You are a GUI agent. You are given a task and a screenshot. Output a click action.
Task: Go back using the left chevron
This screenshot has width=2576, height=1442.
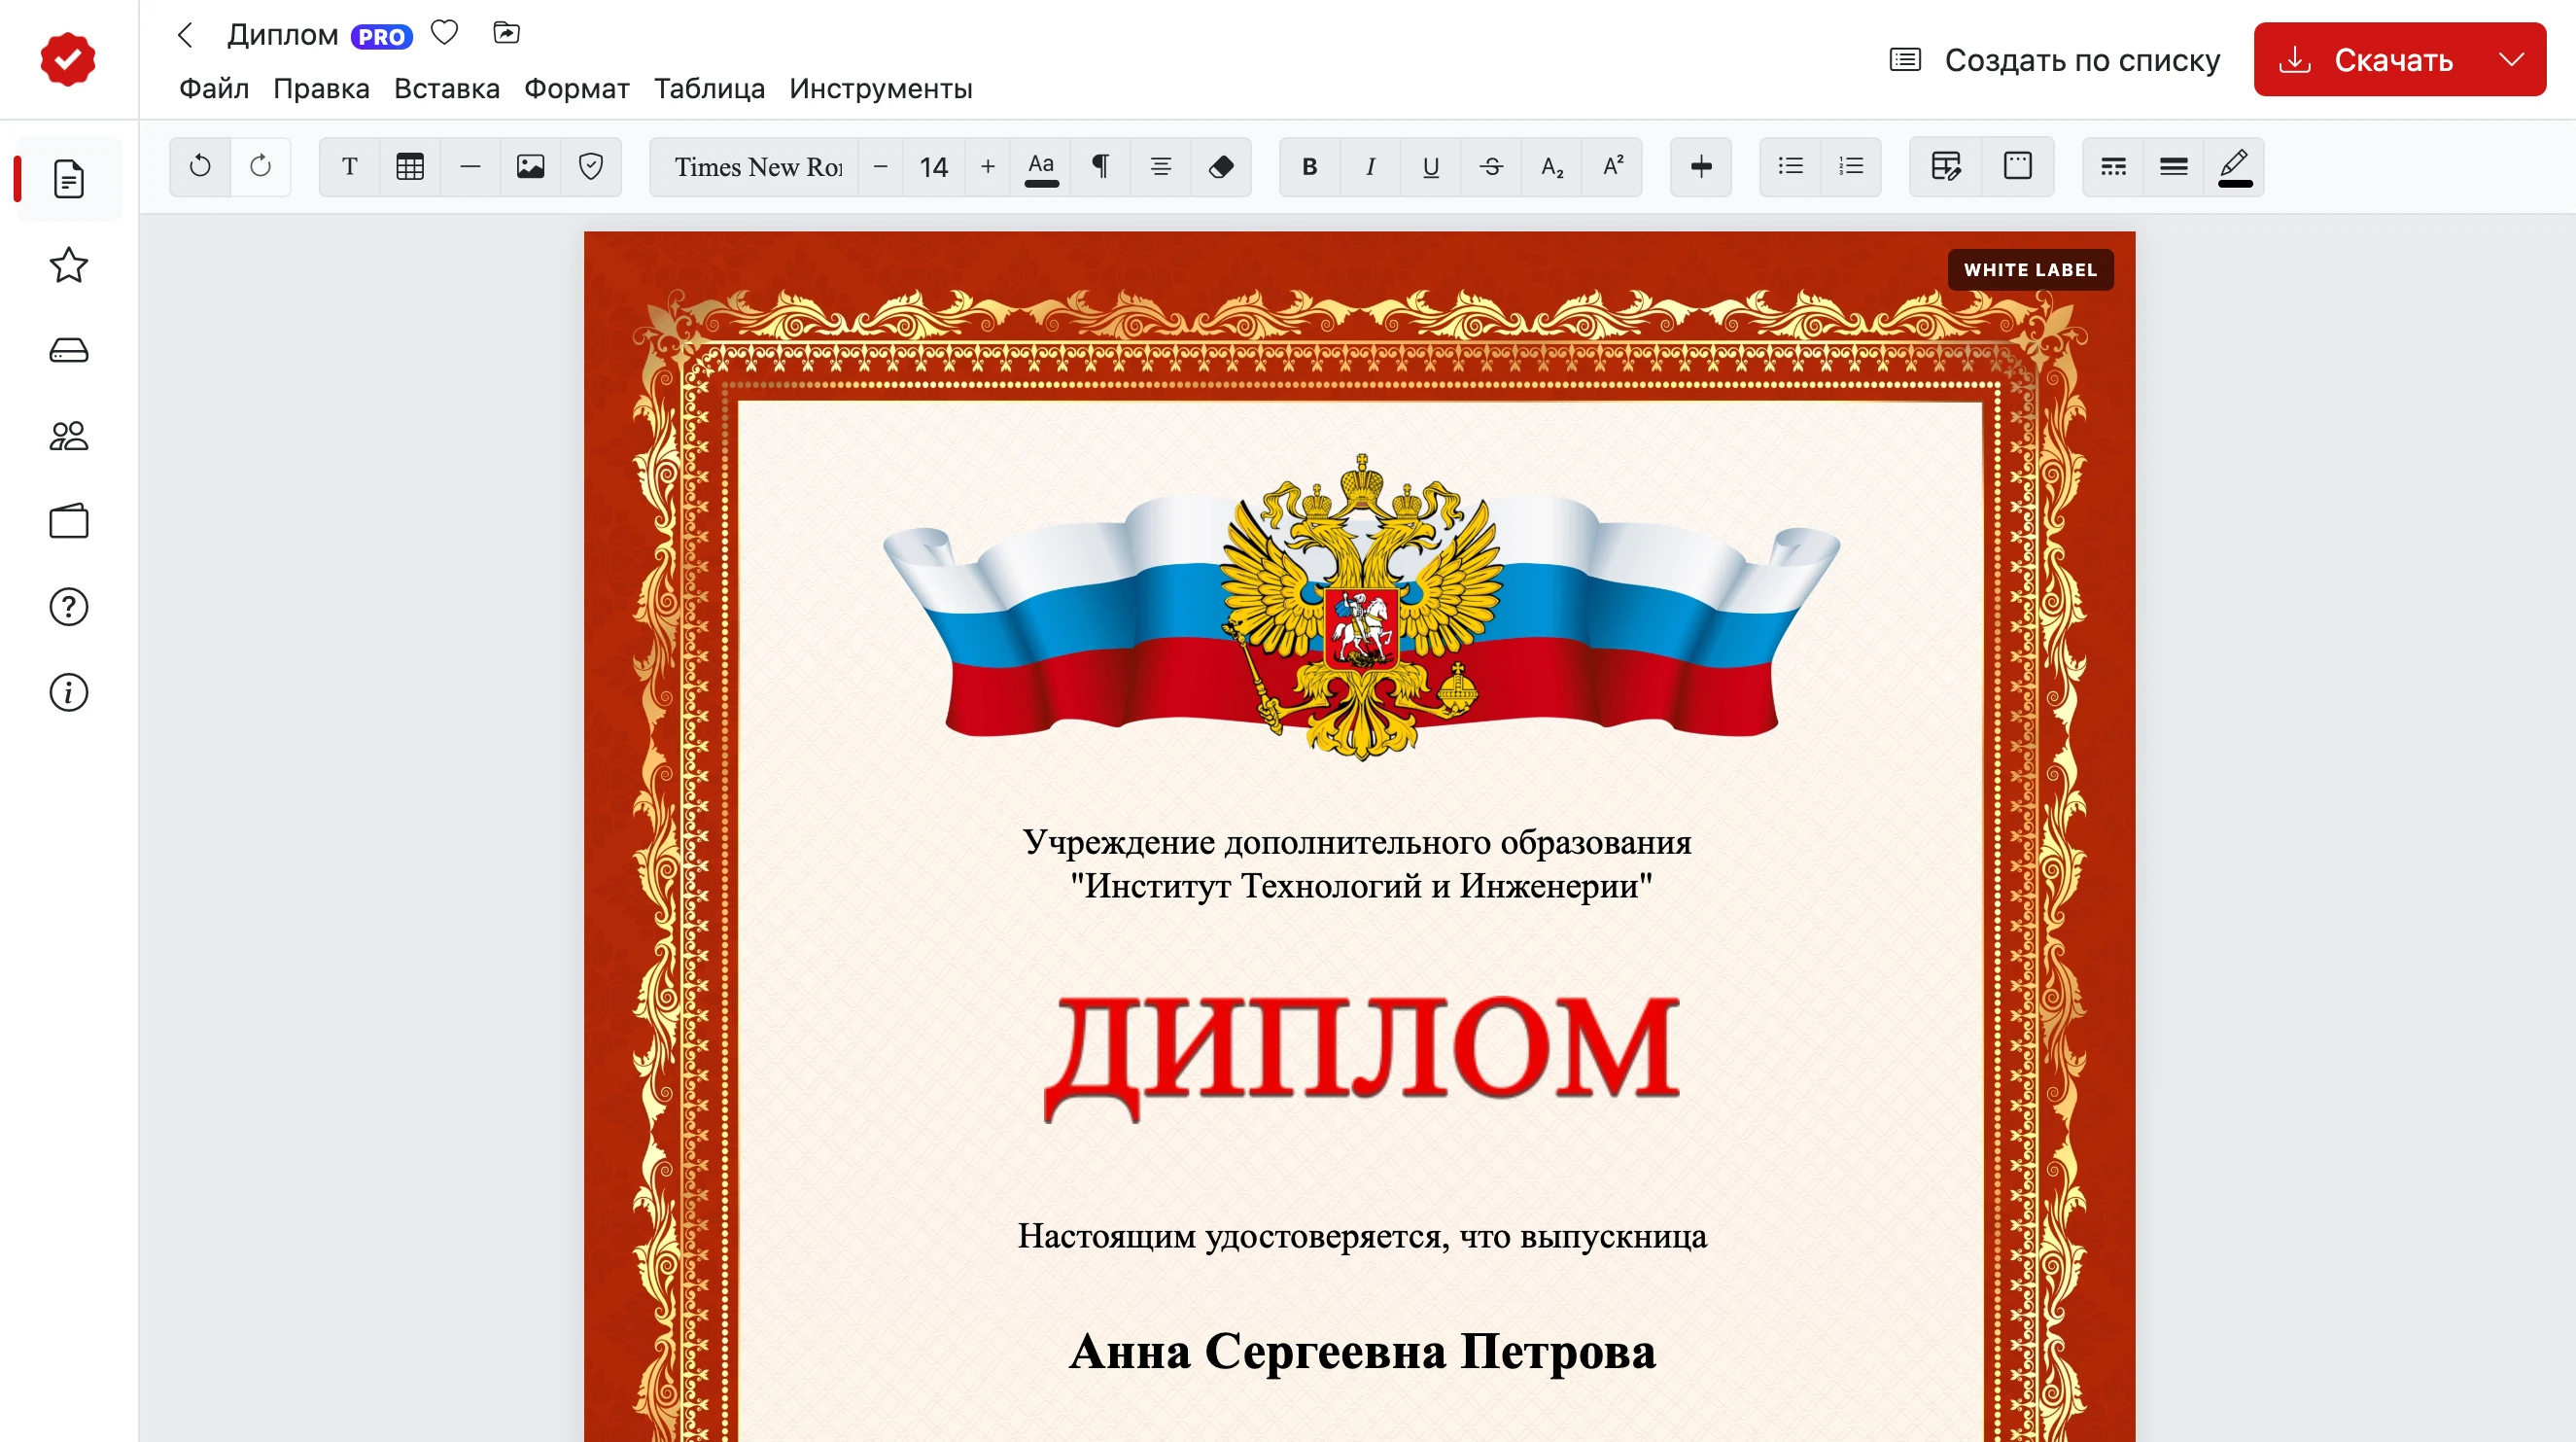click(x=185, y=35)
